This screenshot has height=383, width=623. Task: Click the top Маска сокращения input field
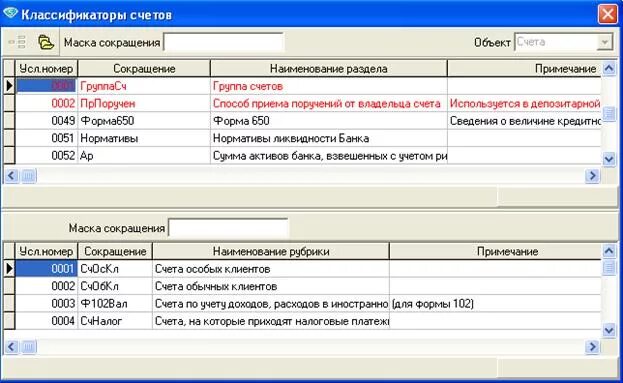pos(224,42)
